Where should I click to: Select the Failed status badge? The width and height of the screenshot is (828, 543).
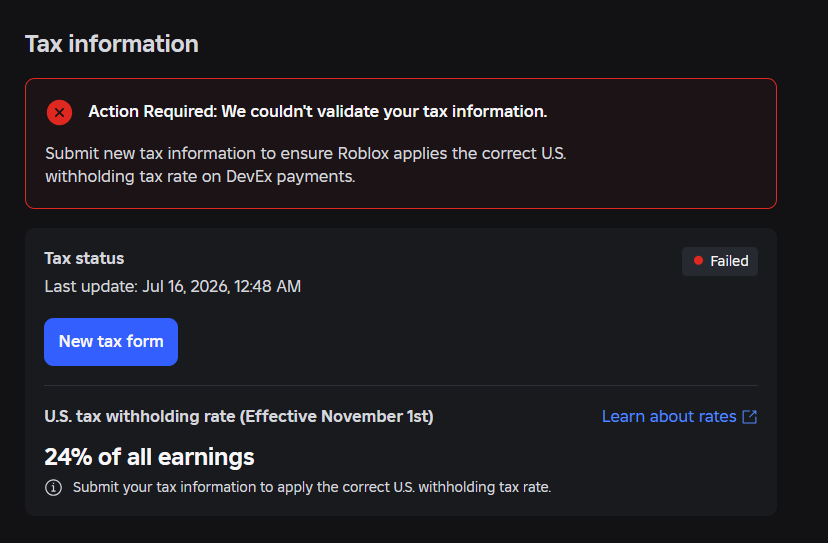point(720,261)
